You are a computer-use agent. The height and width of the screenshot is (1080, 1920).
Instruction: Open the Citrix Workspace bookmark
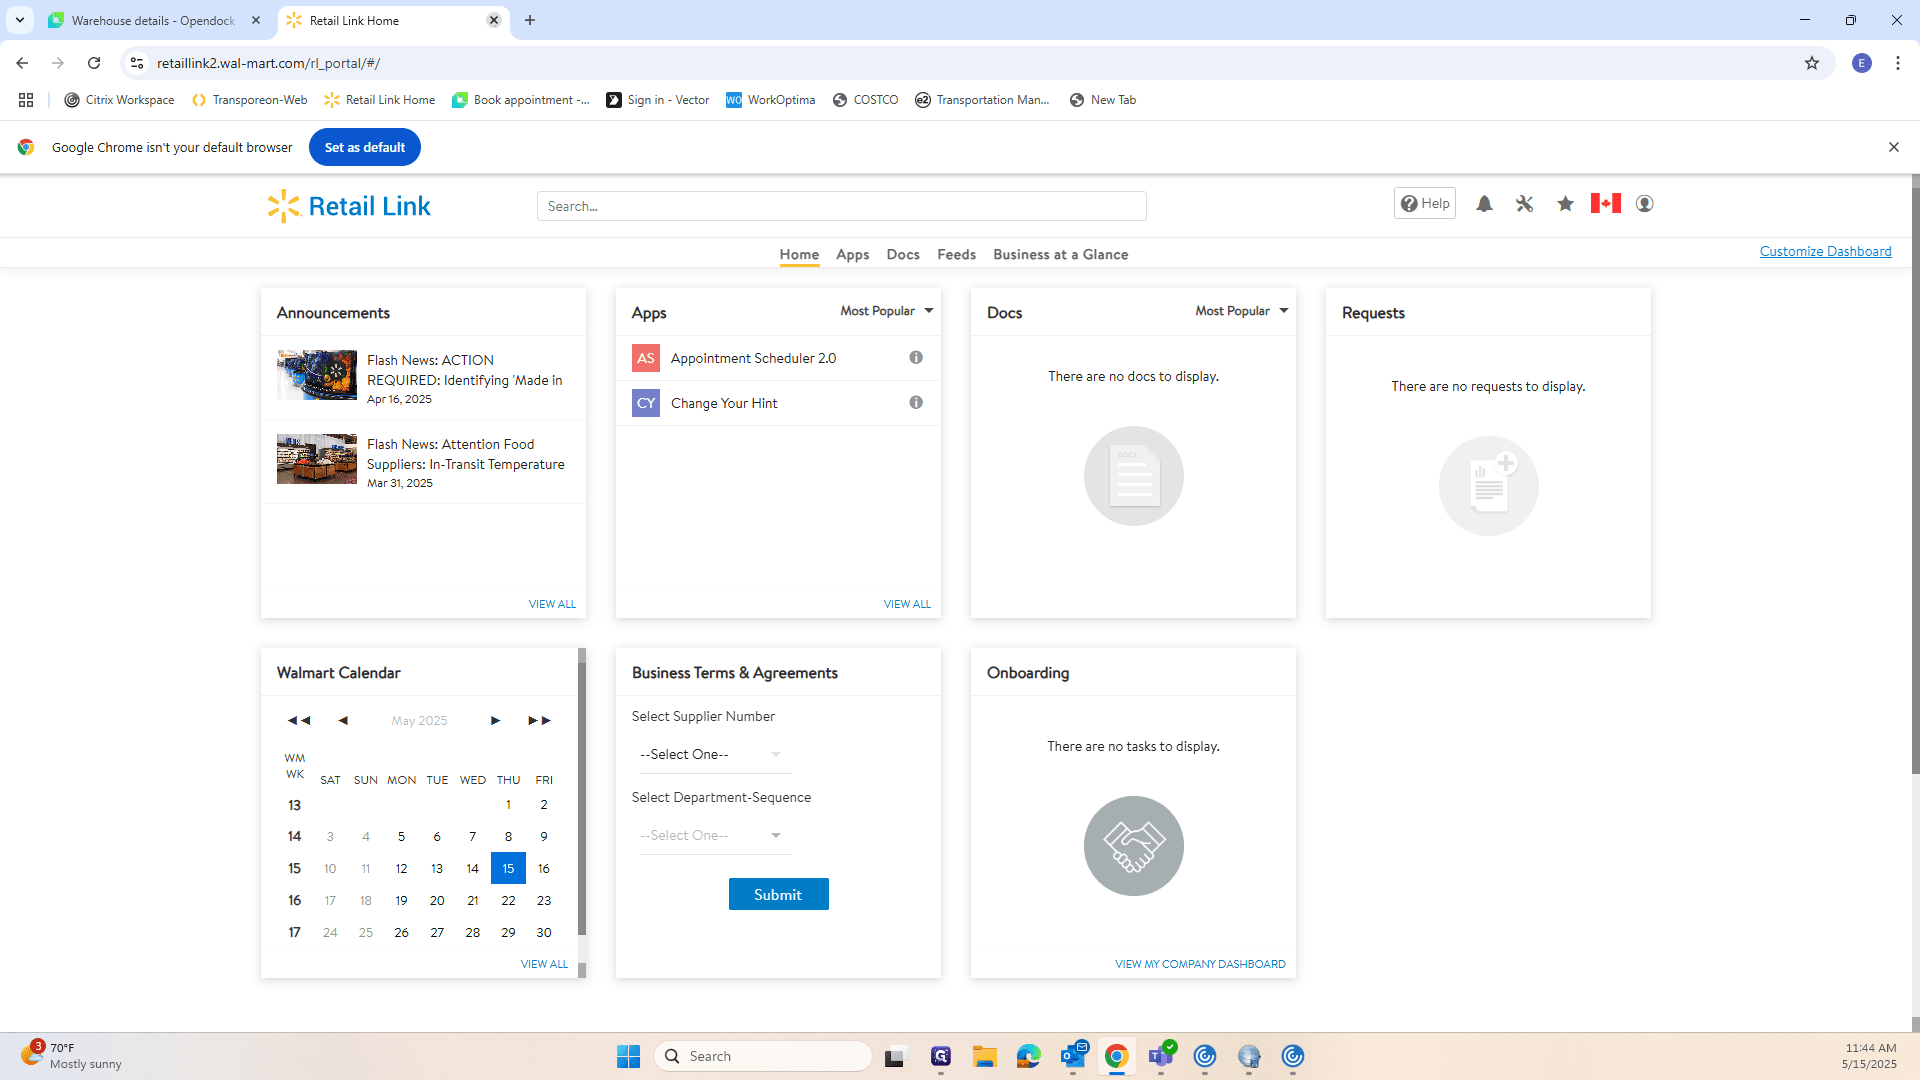pyautogui.click(x=119, y=100)
